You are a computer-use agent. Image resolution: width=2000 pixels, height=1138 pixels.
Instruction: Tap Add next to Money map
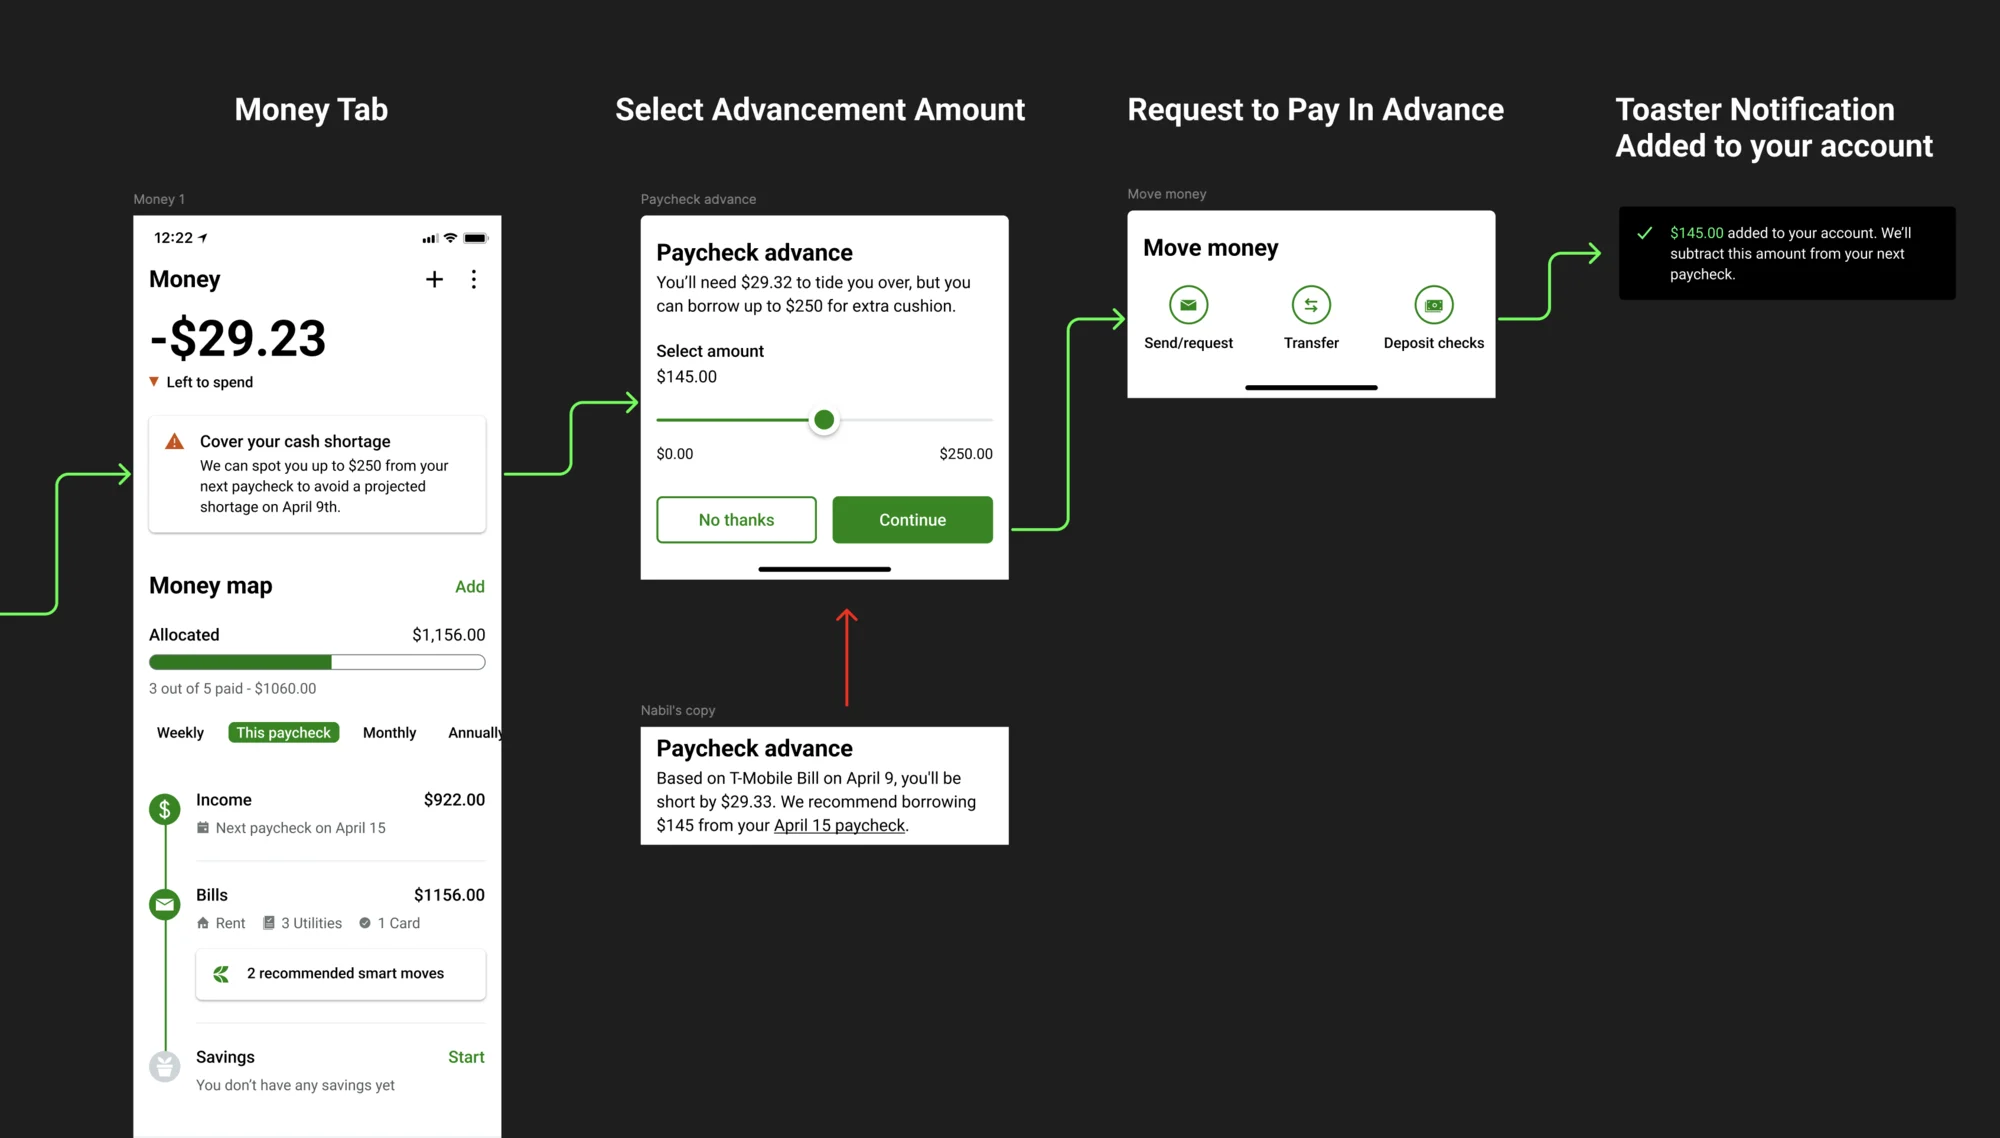[470, 587]
